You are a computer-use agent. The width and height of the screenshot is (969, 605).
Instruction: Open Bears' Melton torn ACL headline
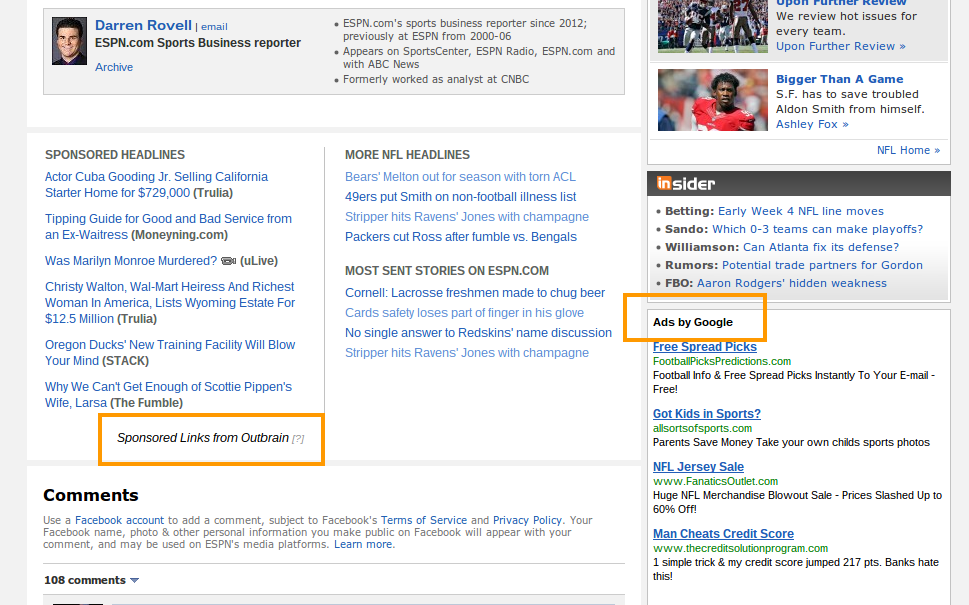pyautogui.click(x=460, y=177)
